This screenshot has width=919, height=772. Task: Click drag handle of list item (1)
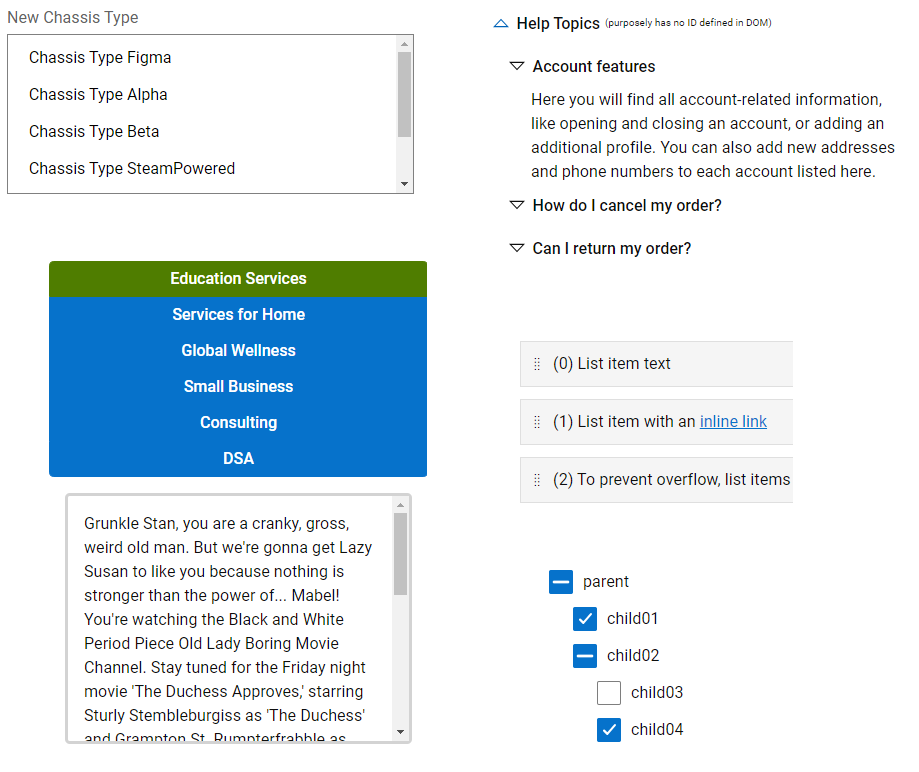[x=537, y=422]
